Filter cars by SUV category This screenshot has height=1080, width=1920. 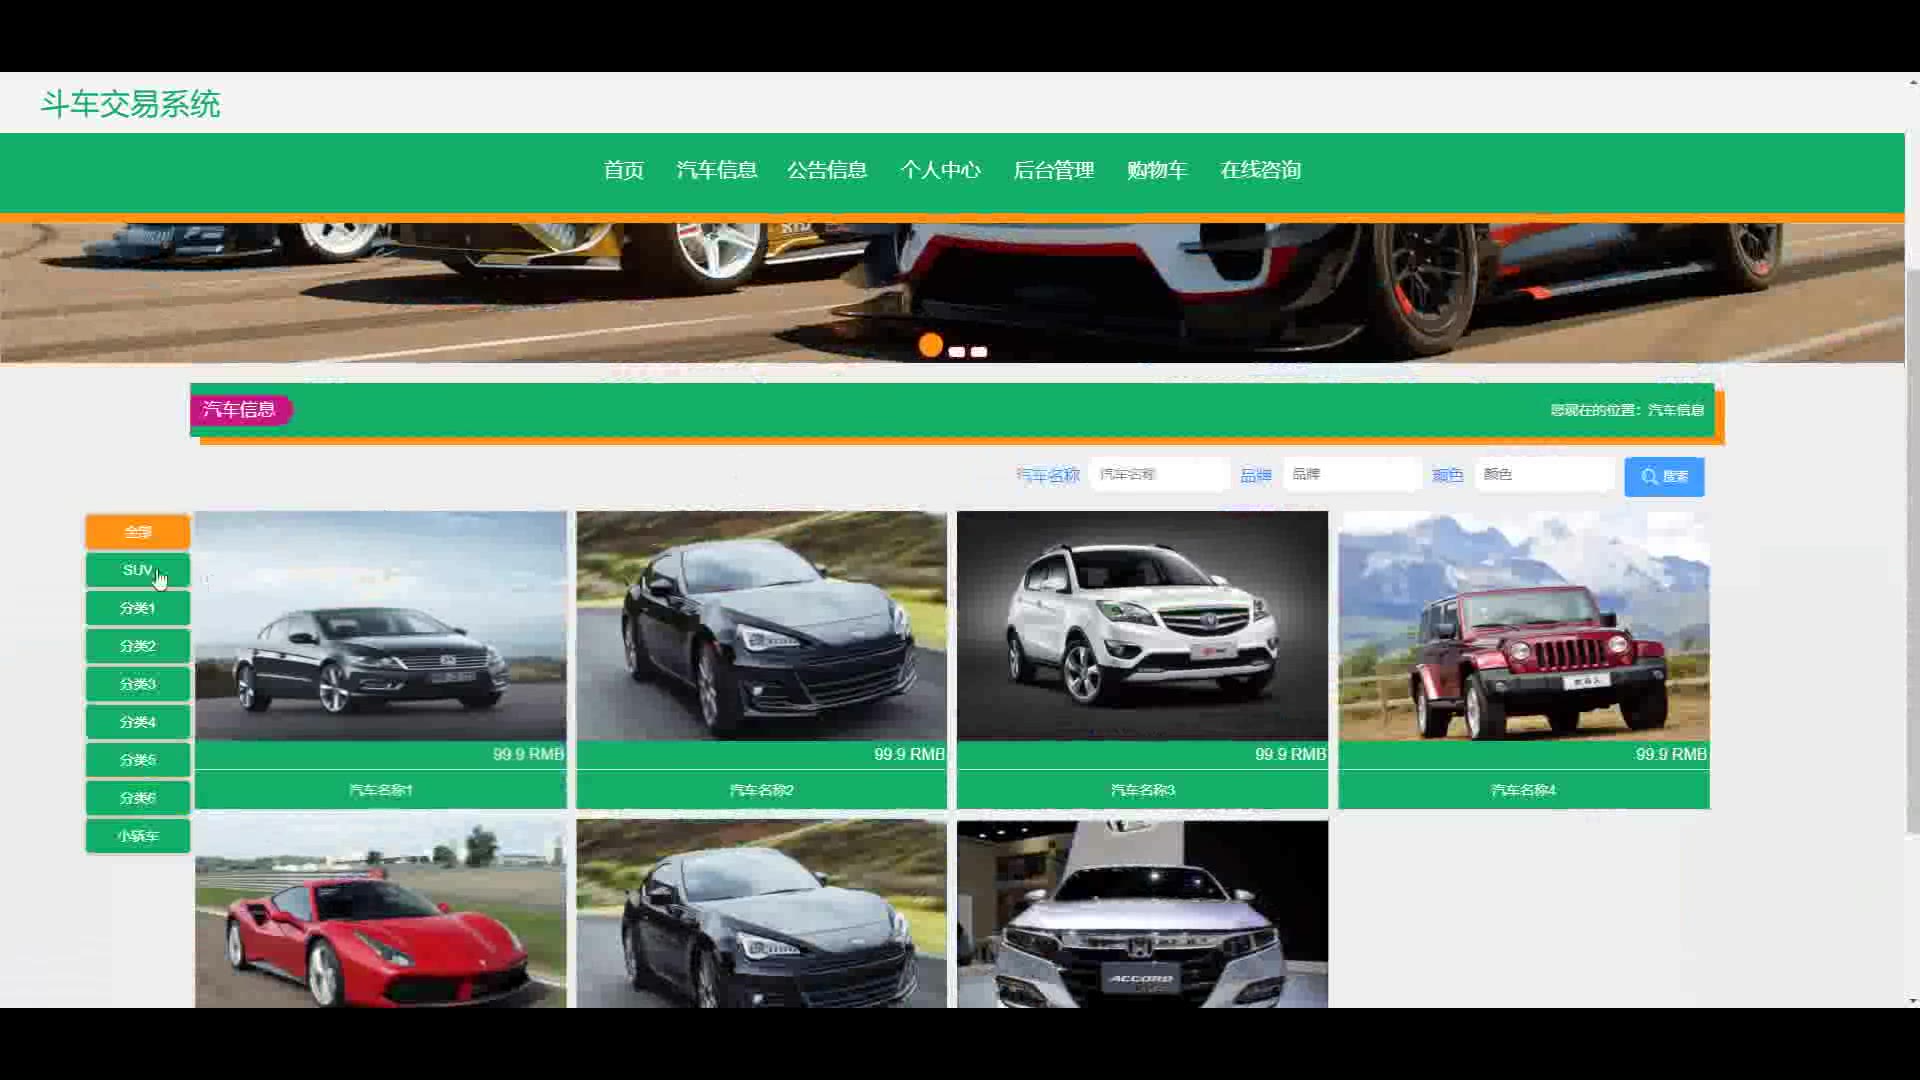pos(138,570)
